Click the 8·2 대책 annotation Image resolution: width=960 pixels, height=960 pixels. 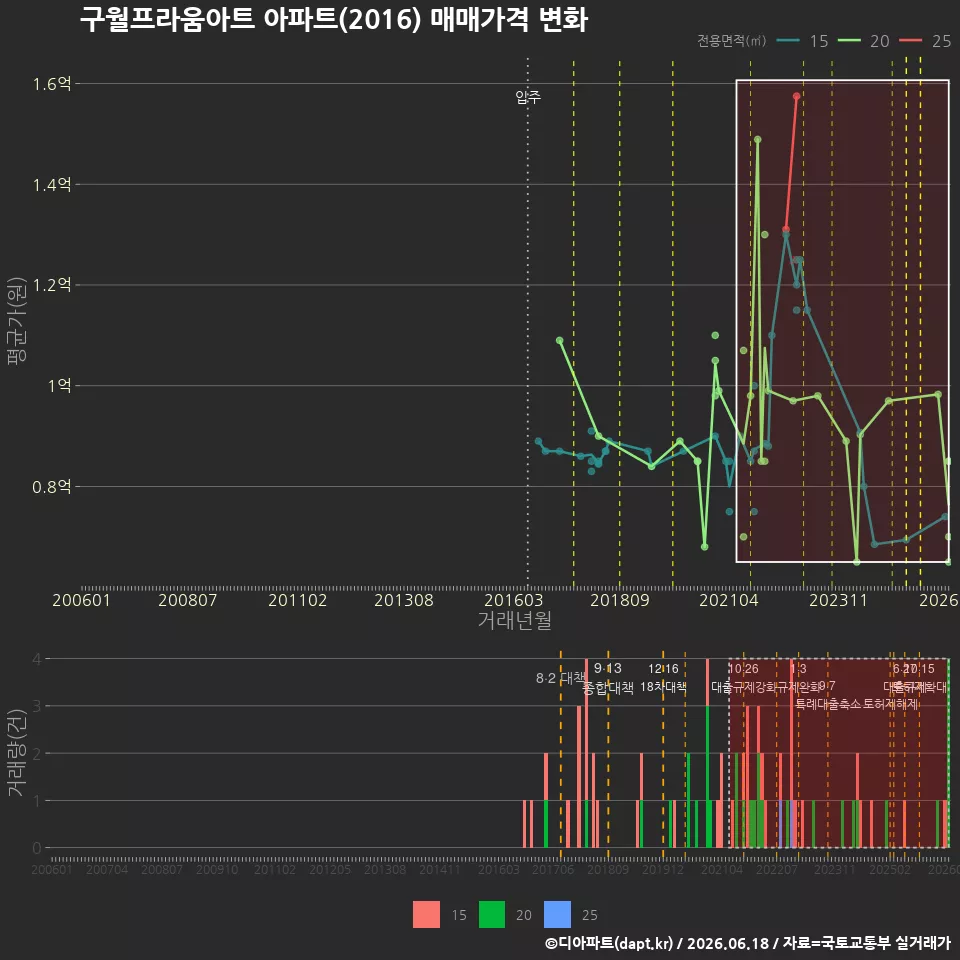point(560,678)
